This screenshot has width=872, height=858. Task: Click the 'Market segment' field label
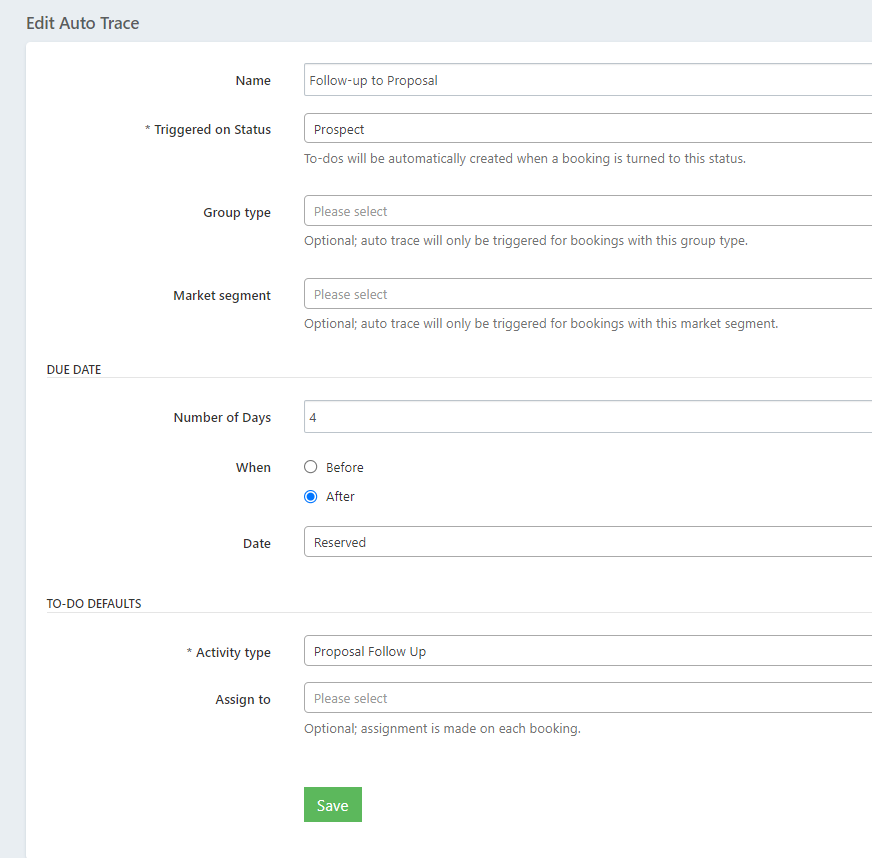pos(222,296)
